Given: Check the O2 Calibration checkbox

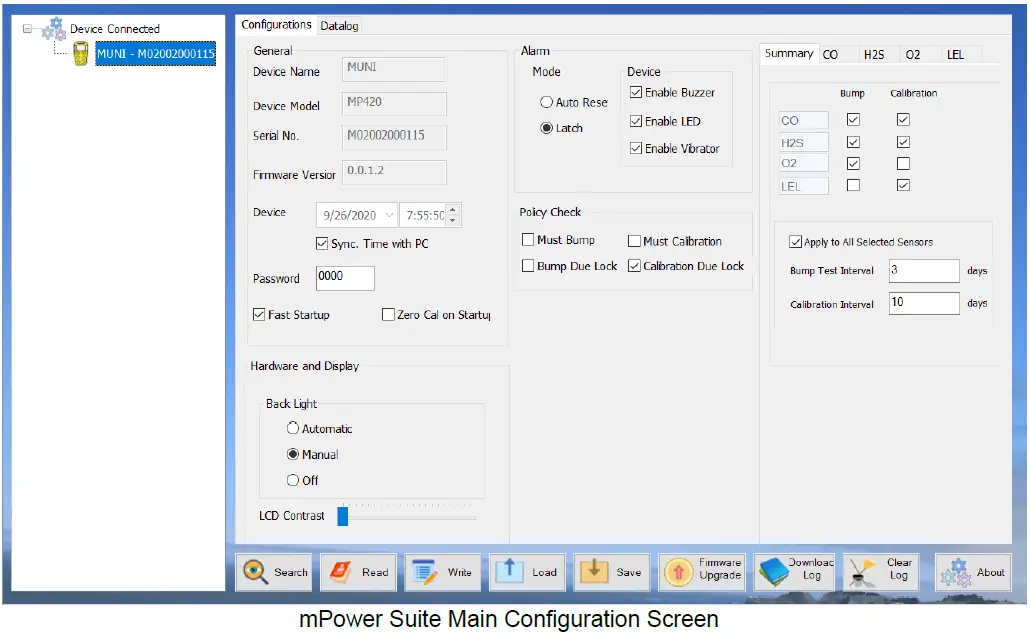Looking at the screenshot, I should coord(903,163).
